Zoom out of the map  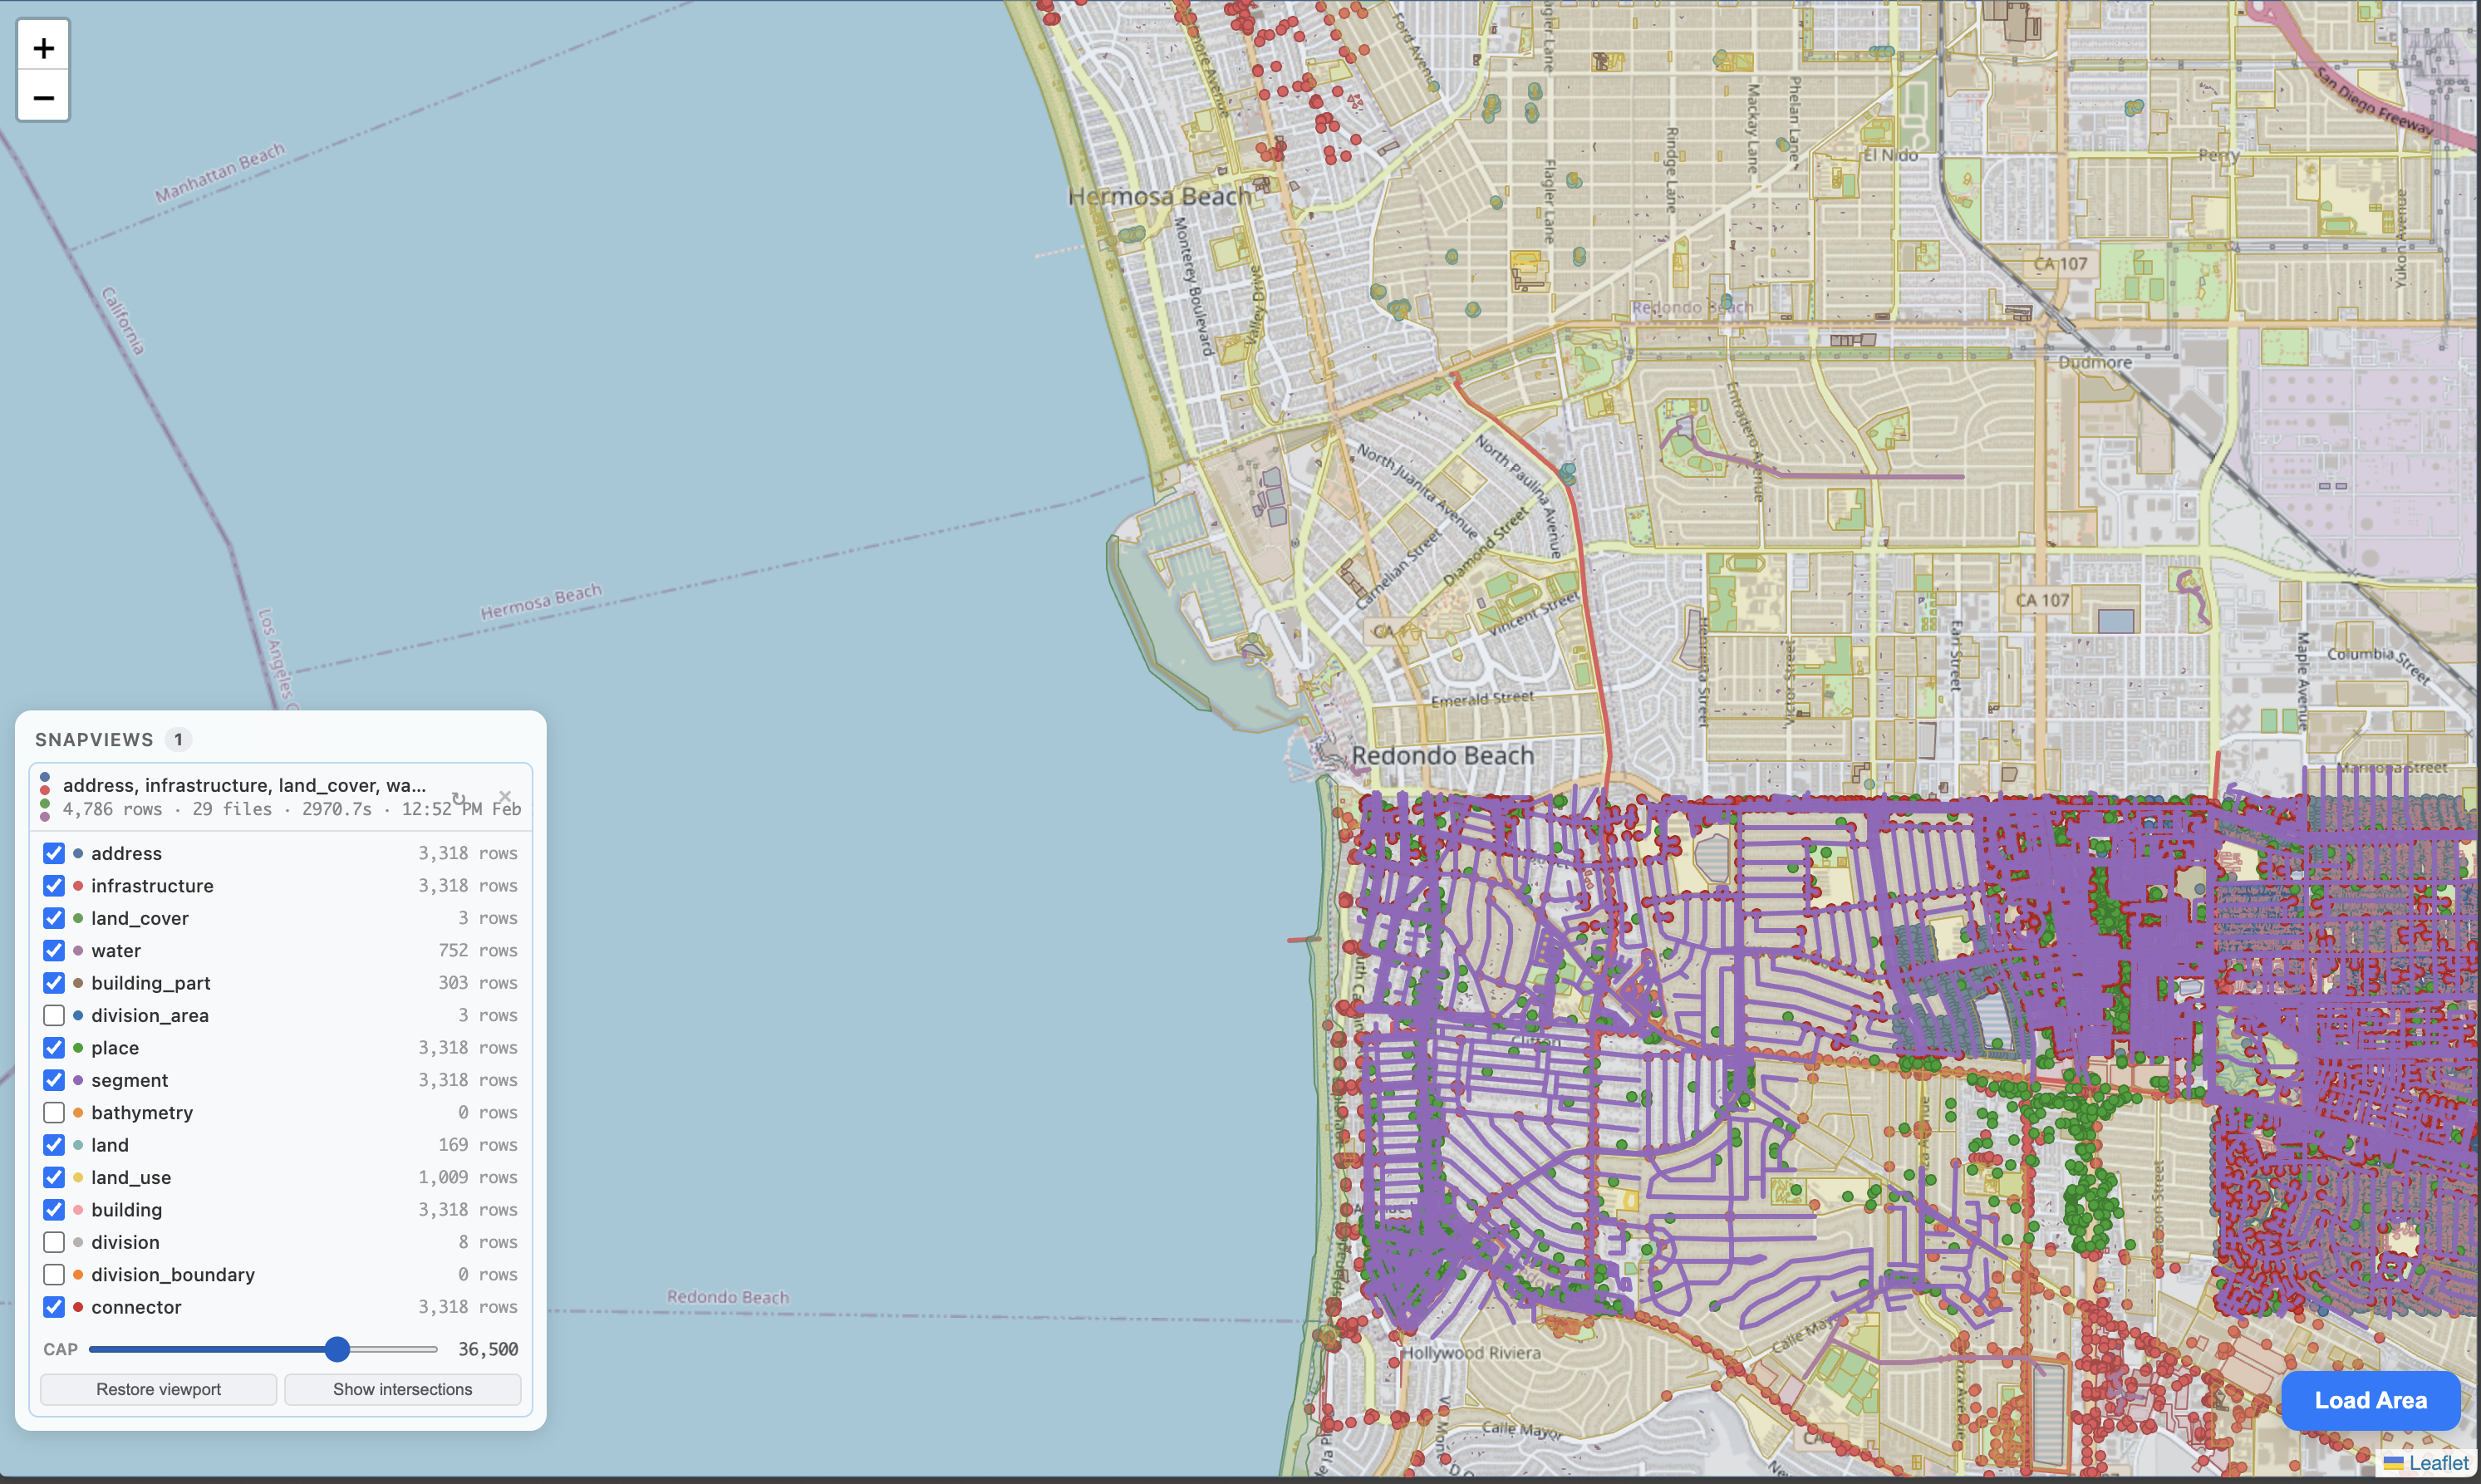[43, 98]
